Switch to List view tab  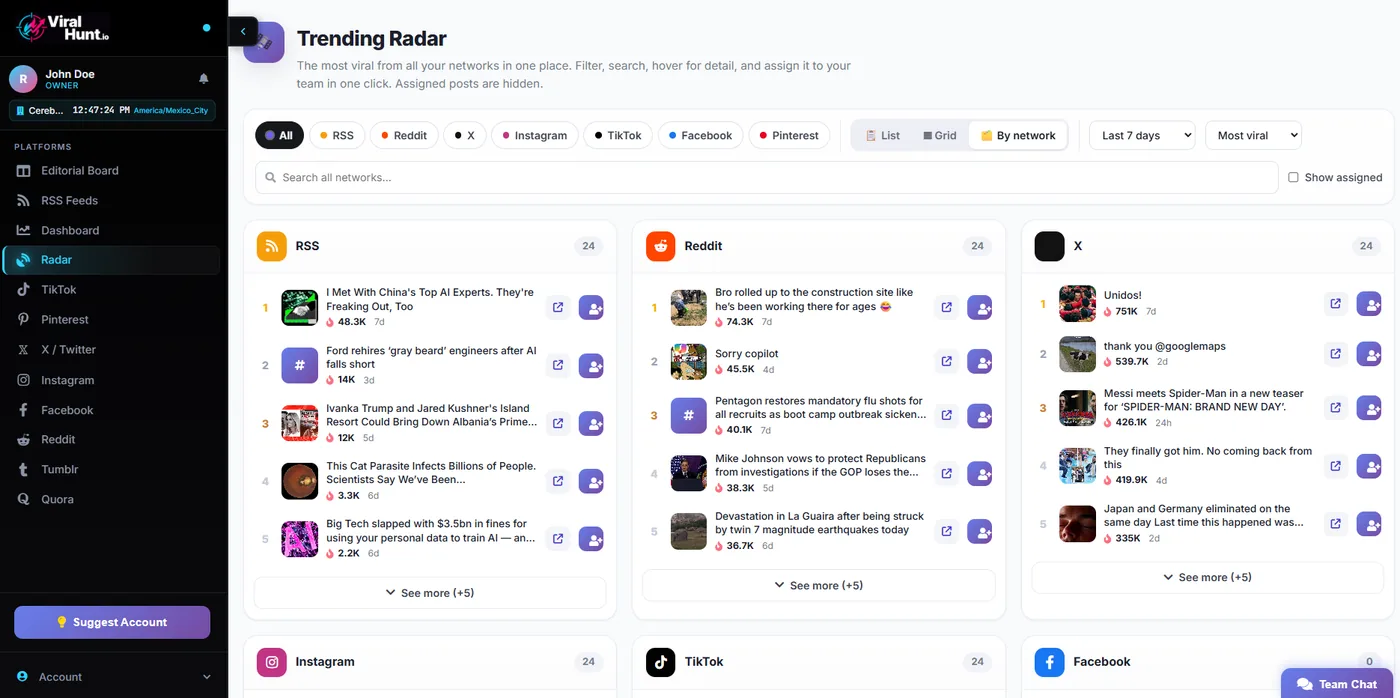883,135
